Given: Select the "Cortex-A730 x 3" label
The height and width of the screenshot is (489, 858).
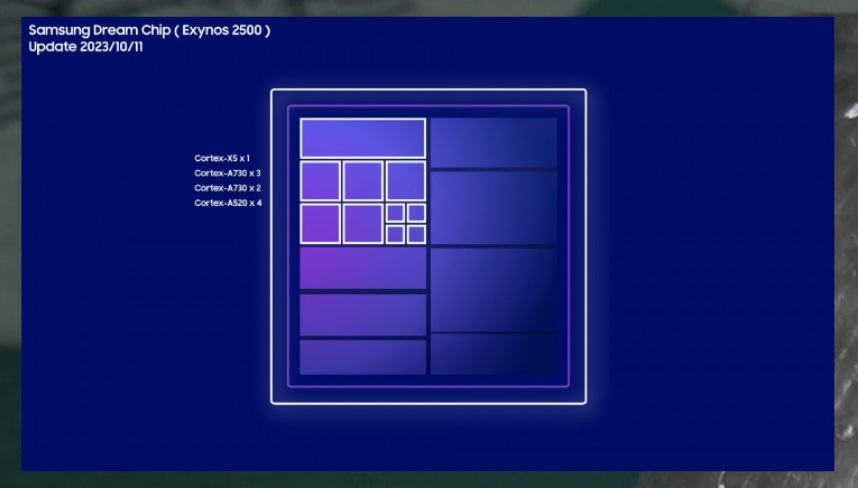Looking at the screenshot, I should coord(228,173).
